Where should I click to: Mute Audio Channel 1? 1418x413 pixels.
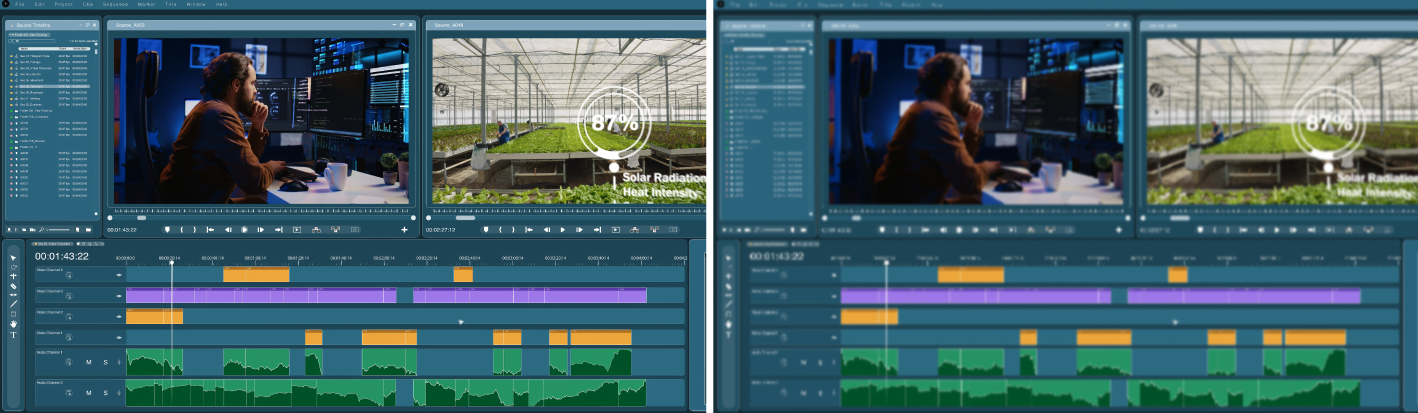[88, 362]
